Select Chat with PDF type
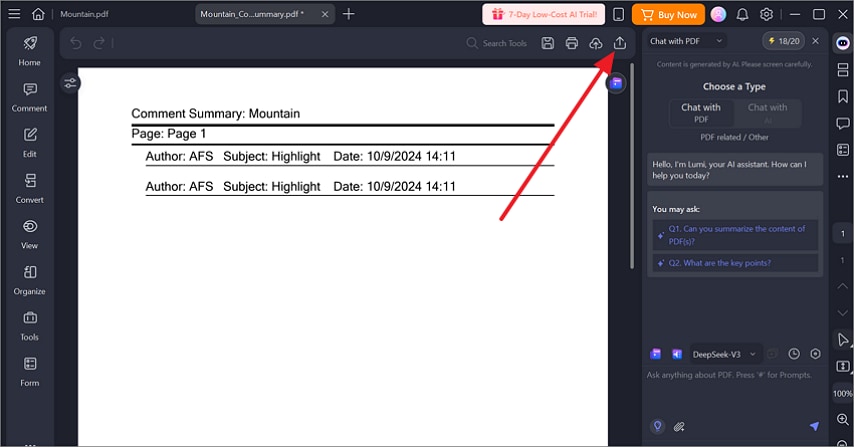This screenshot has height=447, width=854. point(701,113)
